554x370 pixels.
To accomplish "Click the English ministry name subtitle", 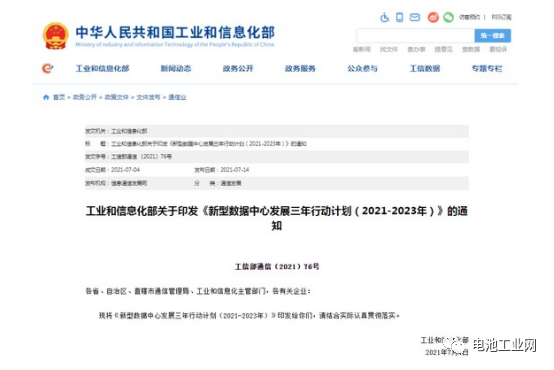I will pos(175,45).
